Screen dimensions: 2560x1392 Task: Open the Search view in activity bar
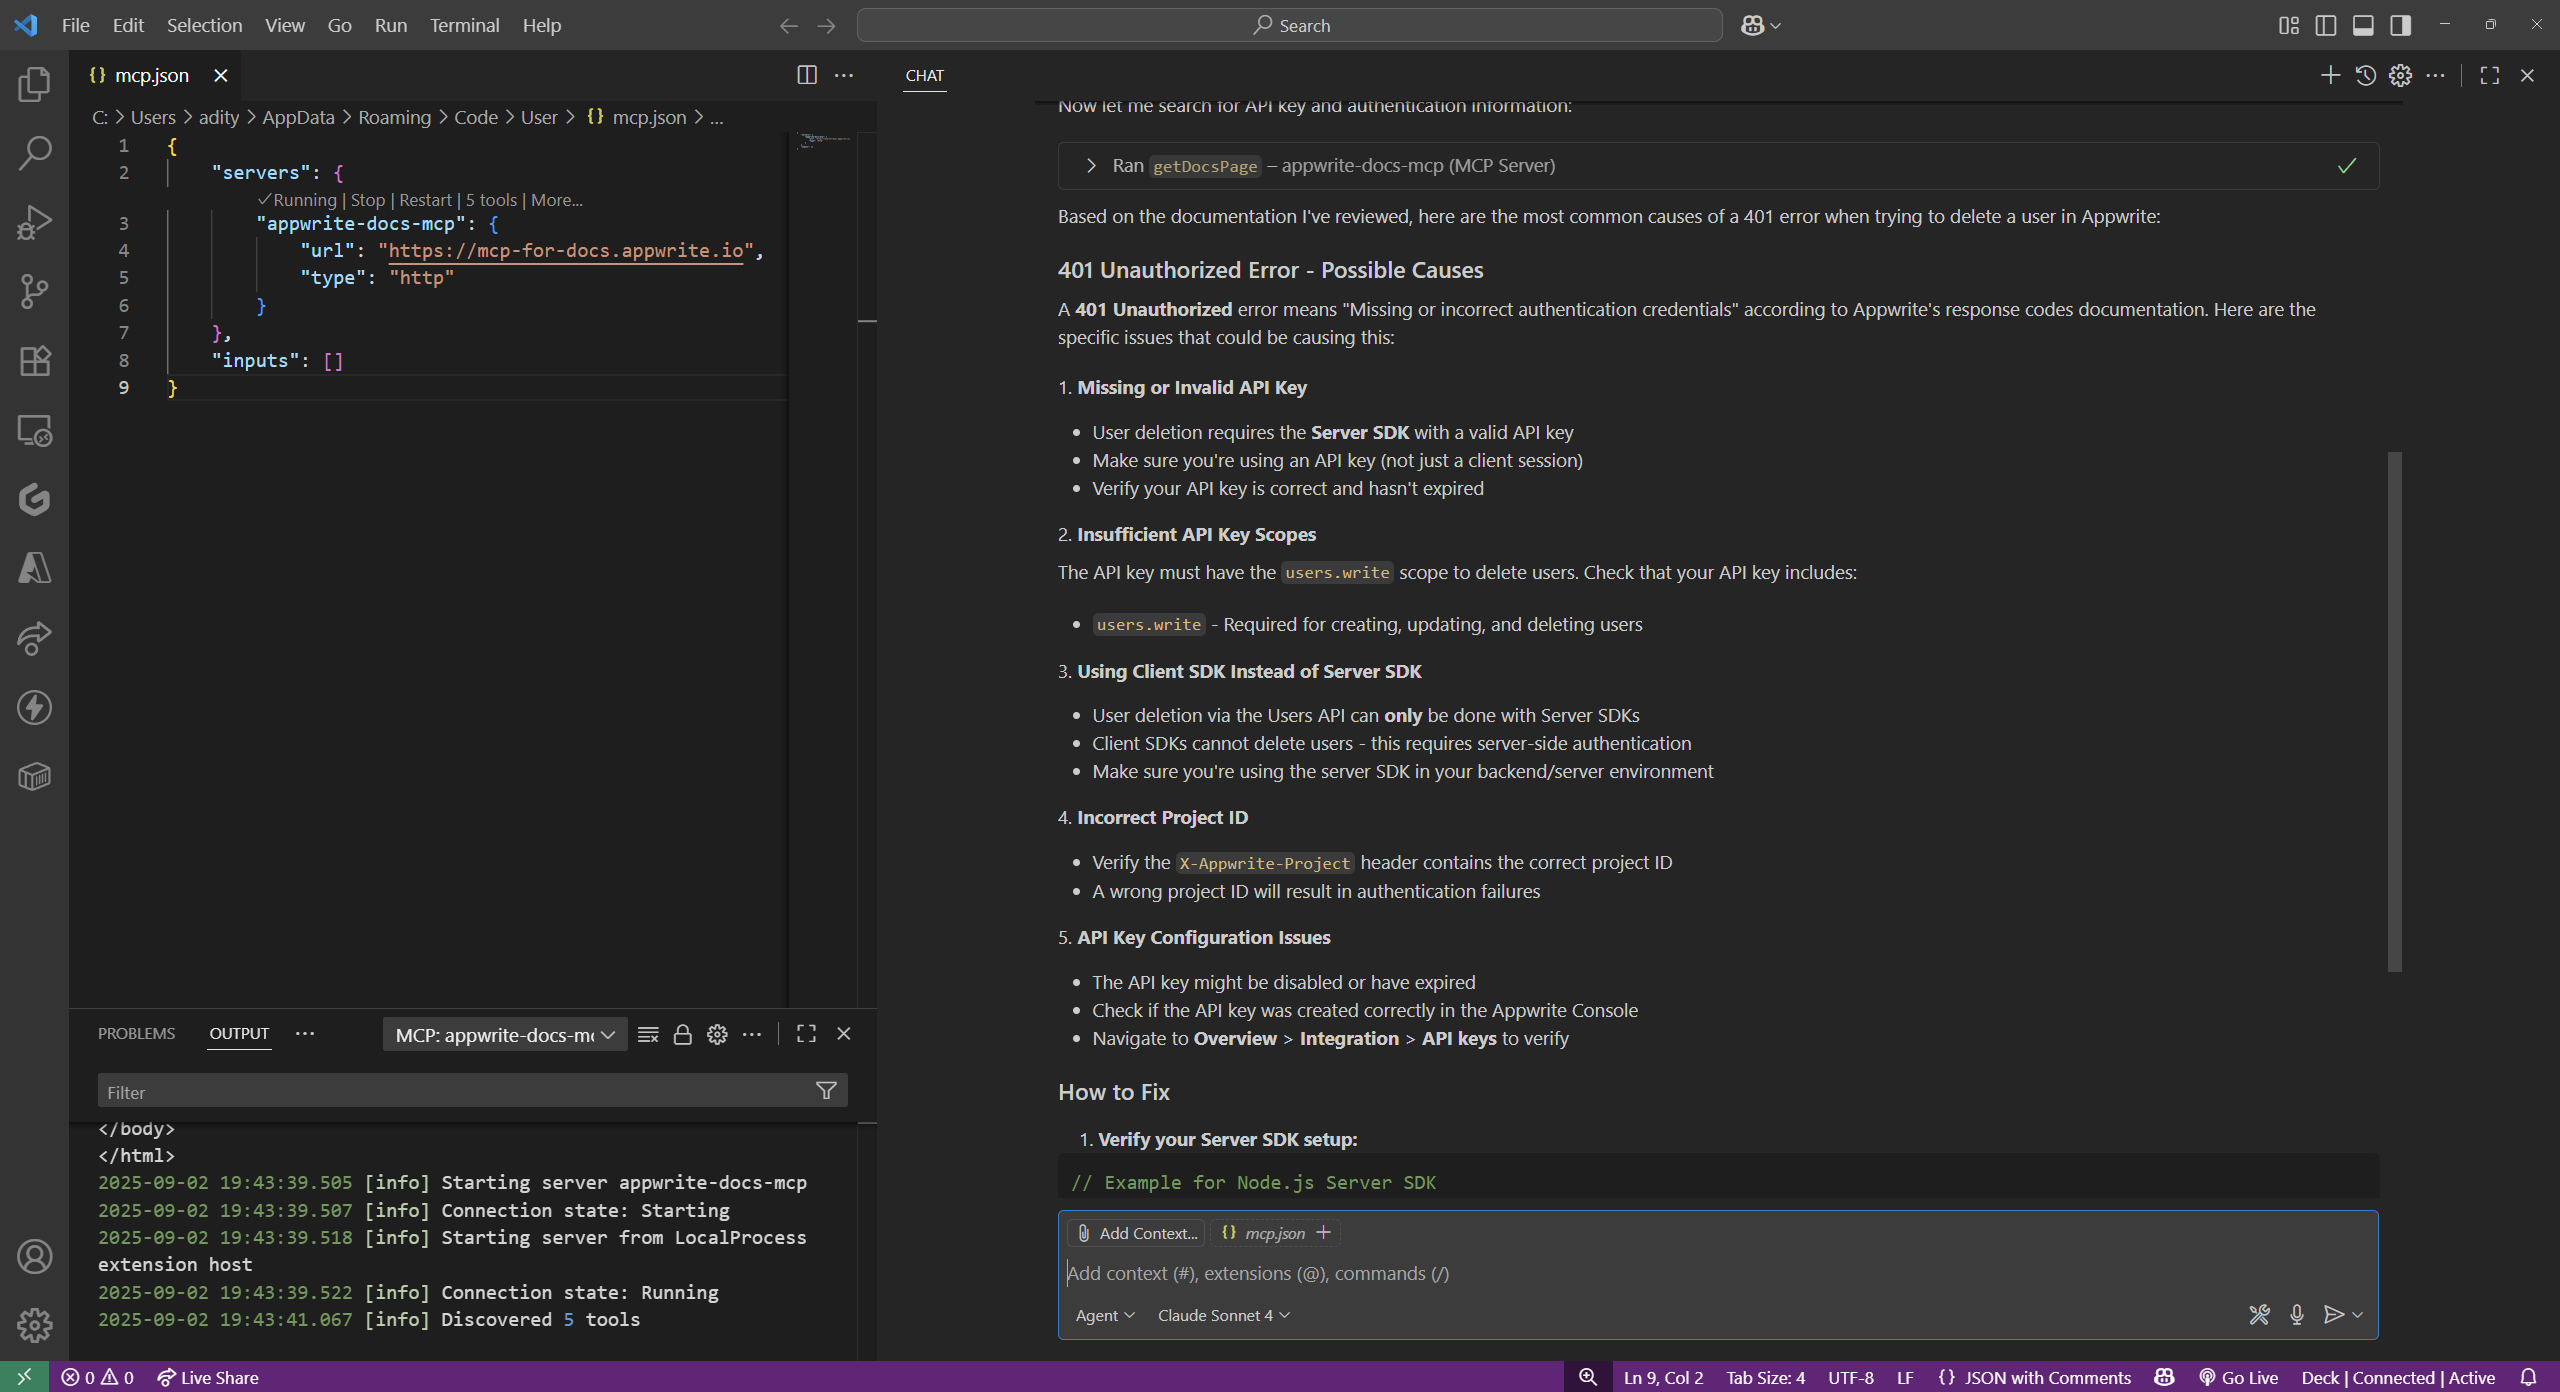tap(34, 153)
